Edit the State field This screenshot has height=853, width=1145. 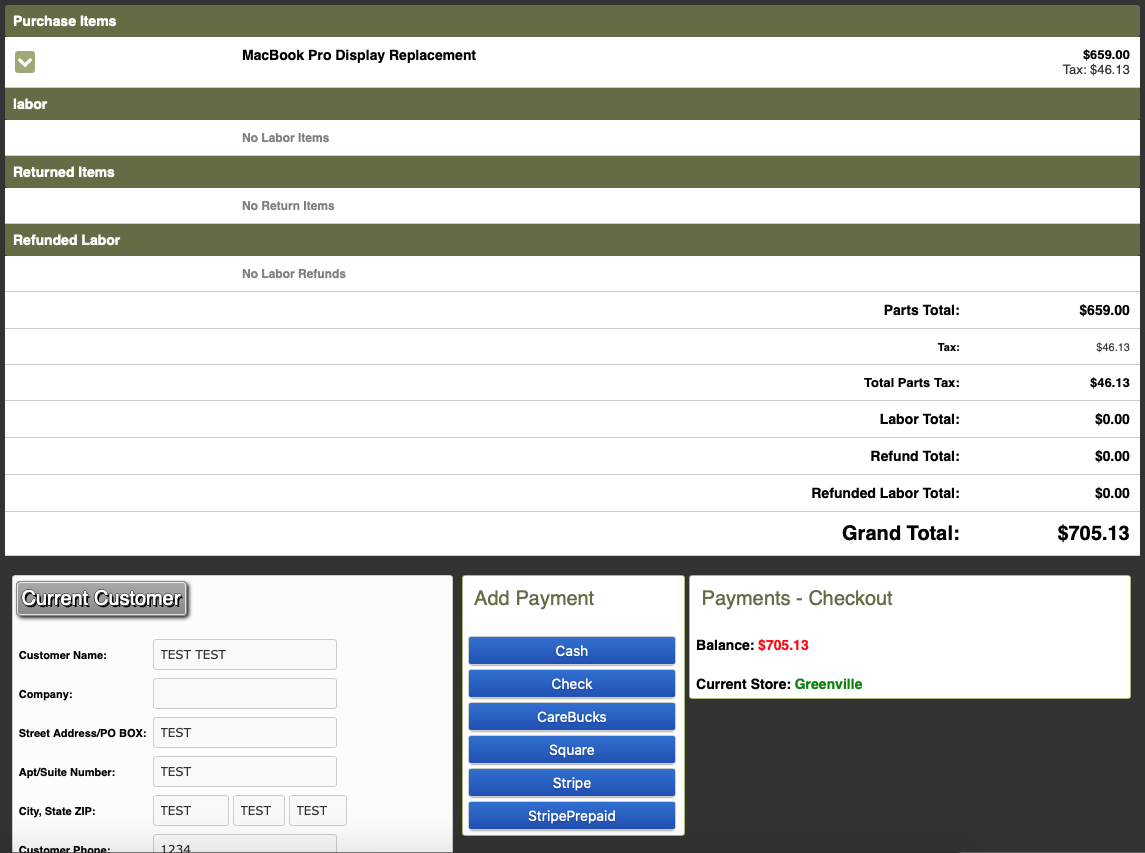point(258,811)
